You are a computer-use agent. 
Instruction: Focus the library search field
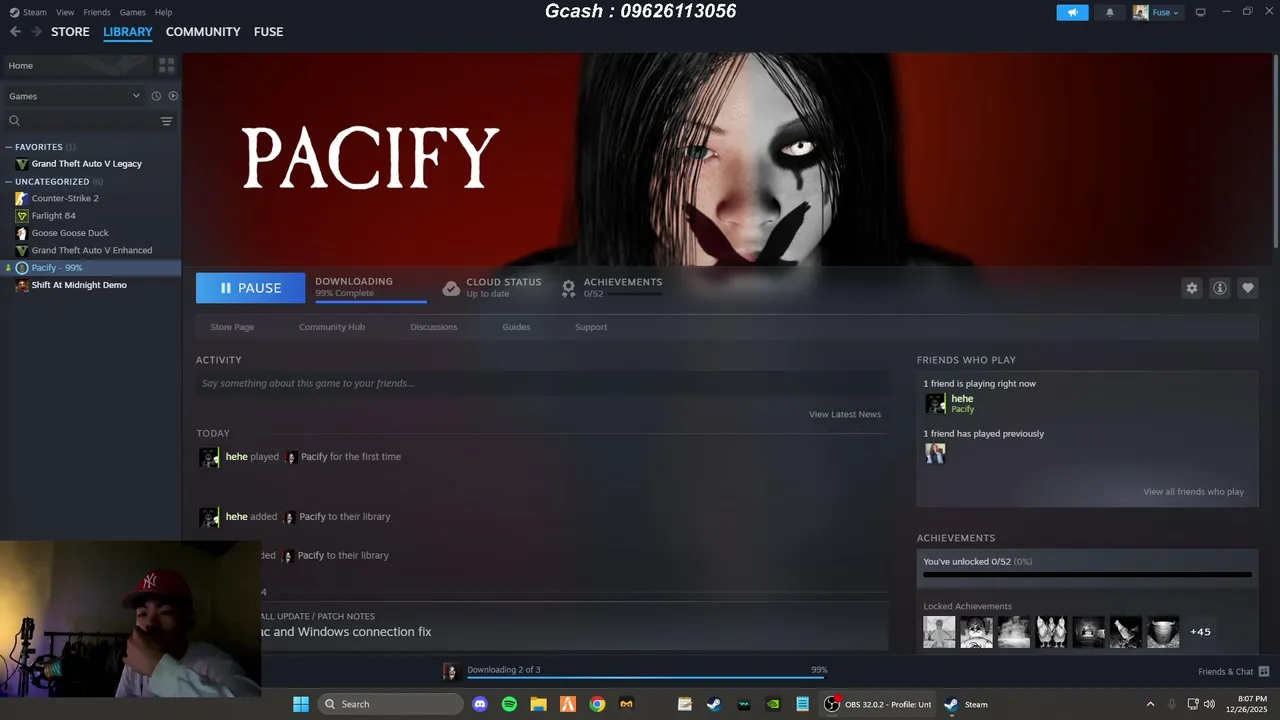[x=80, y=121]
